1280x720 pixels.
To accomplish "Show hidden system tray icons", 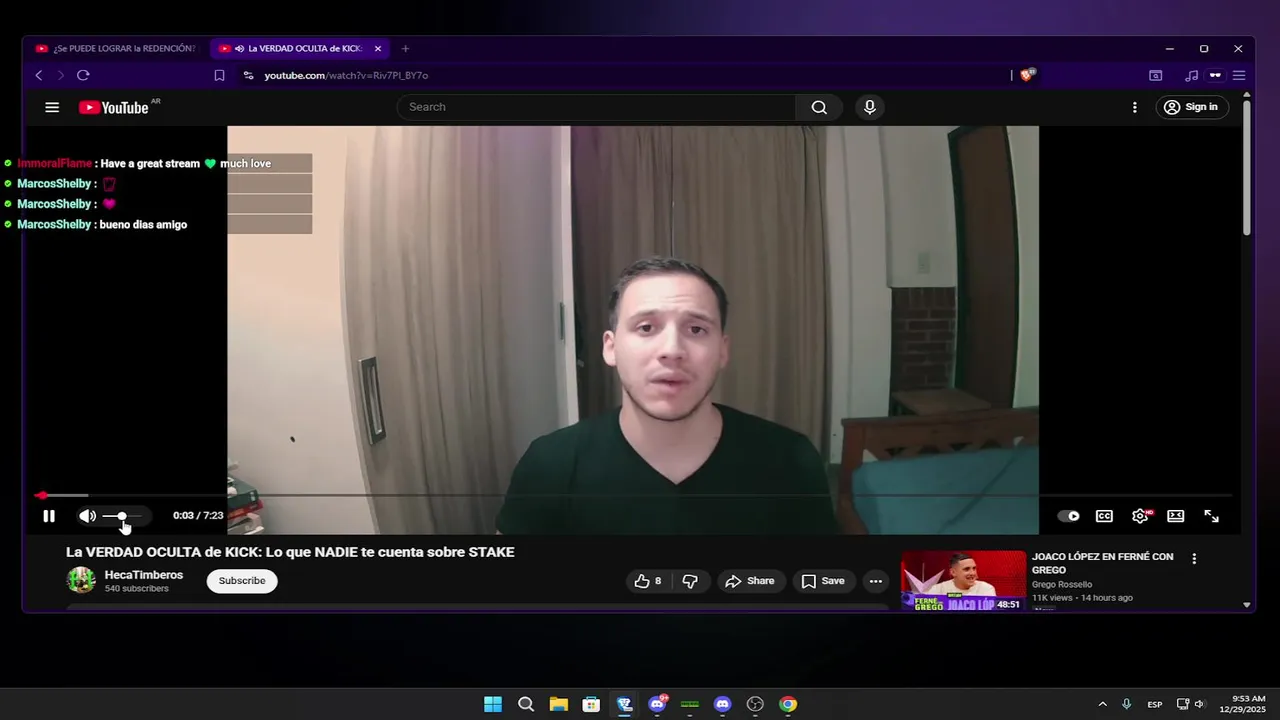I will 1102,704.
